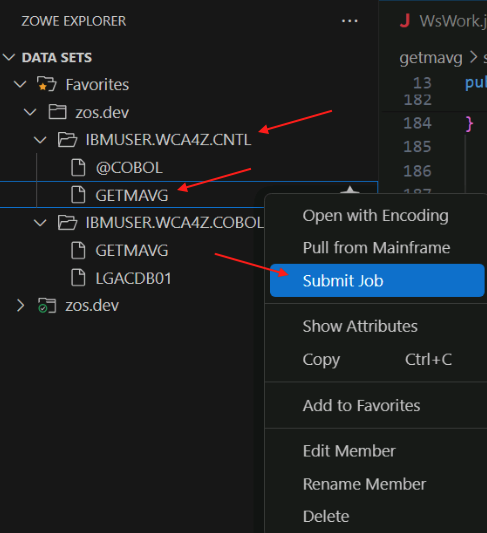Click the IBMUSER.WCA4Z.COBOL open folder icon
This screenshot has width=487, height=533.
tap(67, 223)
